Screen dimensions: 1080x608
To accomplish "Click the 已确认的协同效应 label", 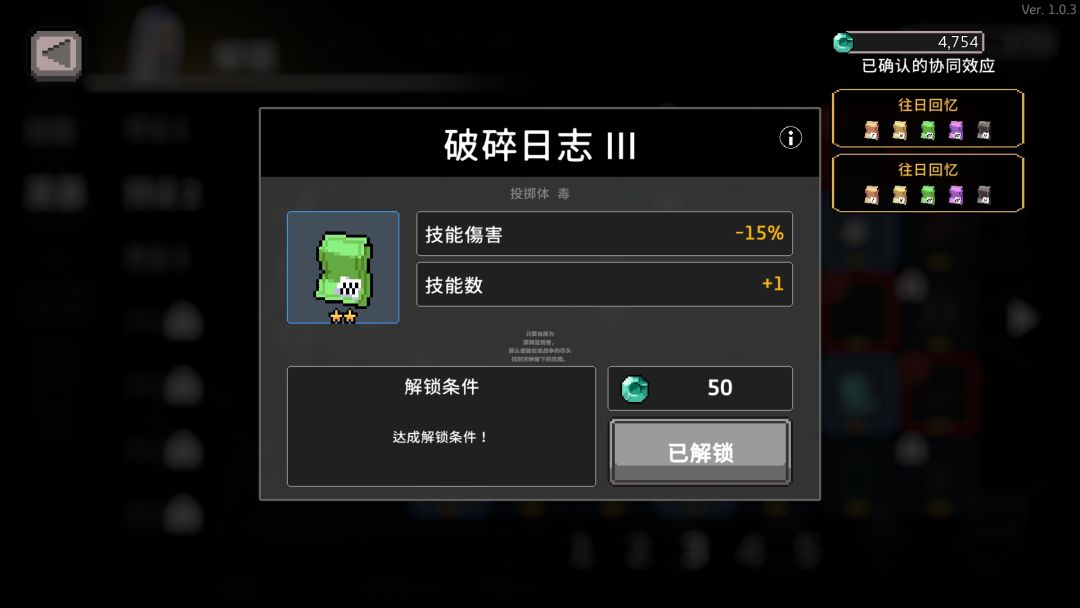I will tap(928, 66).
